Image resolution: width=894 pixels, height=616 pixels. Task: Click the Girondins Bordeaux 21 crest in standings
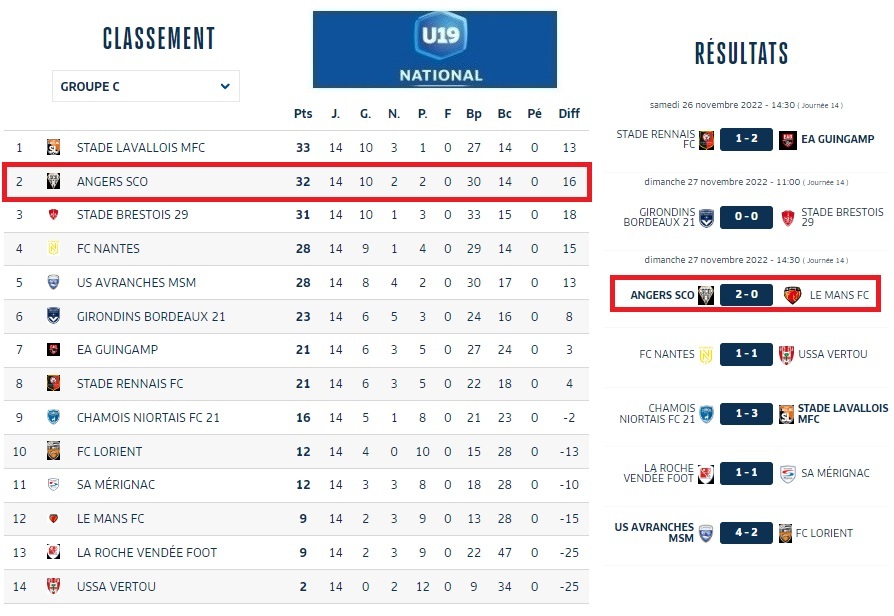pyautogui.click(x=54, y=316)
